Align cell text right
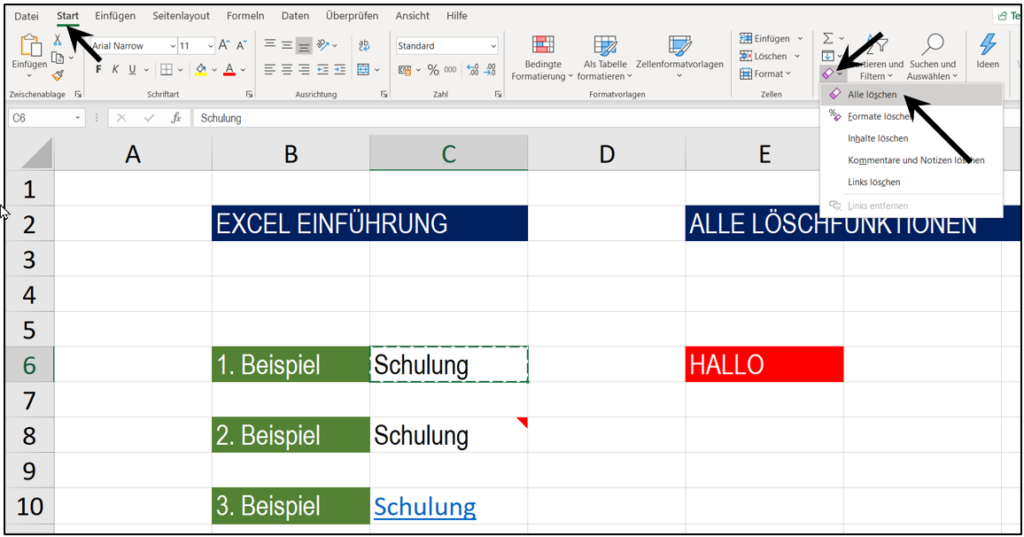The height and width of the screenshot is (537, 1024). click(x=304, y=69)
